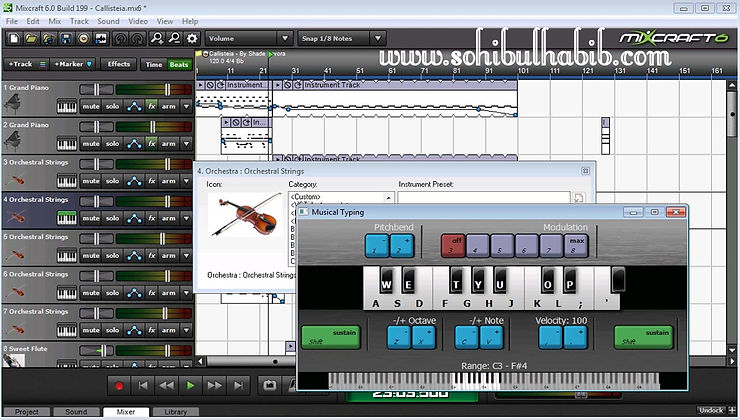Expand the +Marker dropdown arrow

pyautogui.click(x=89, y=64)
